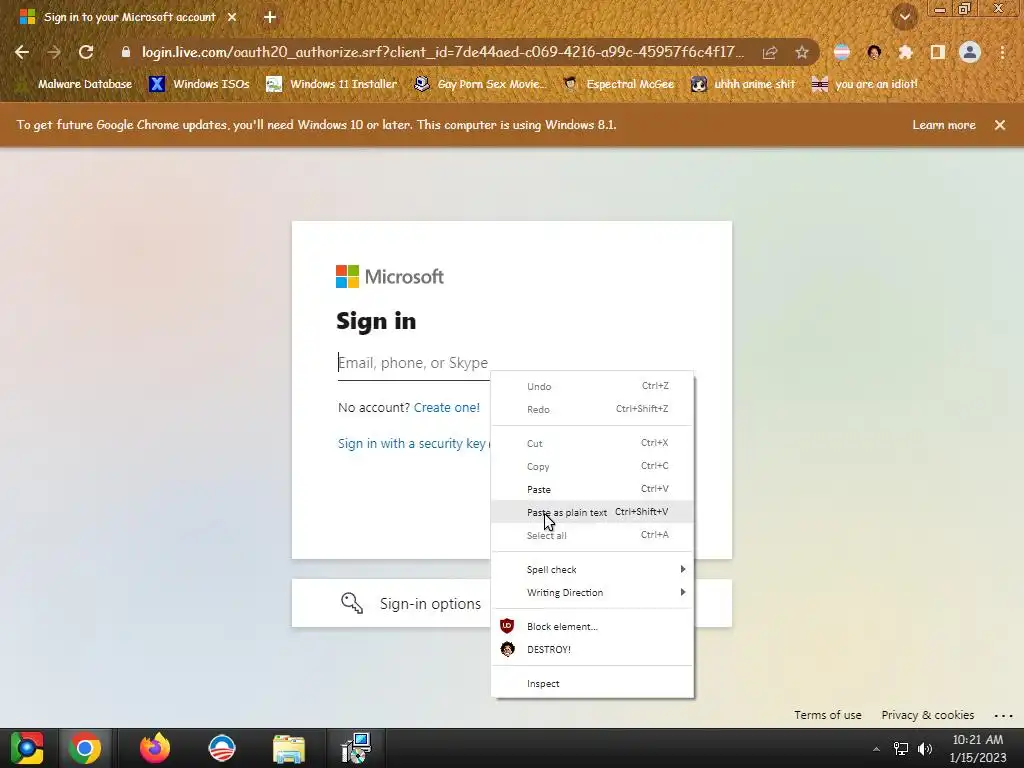Open the 'you are an idiot!' bookmark
This screenshot has height=768, width=1024.
pyautogui.click(x=864, y=84)
